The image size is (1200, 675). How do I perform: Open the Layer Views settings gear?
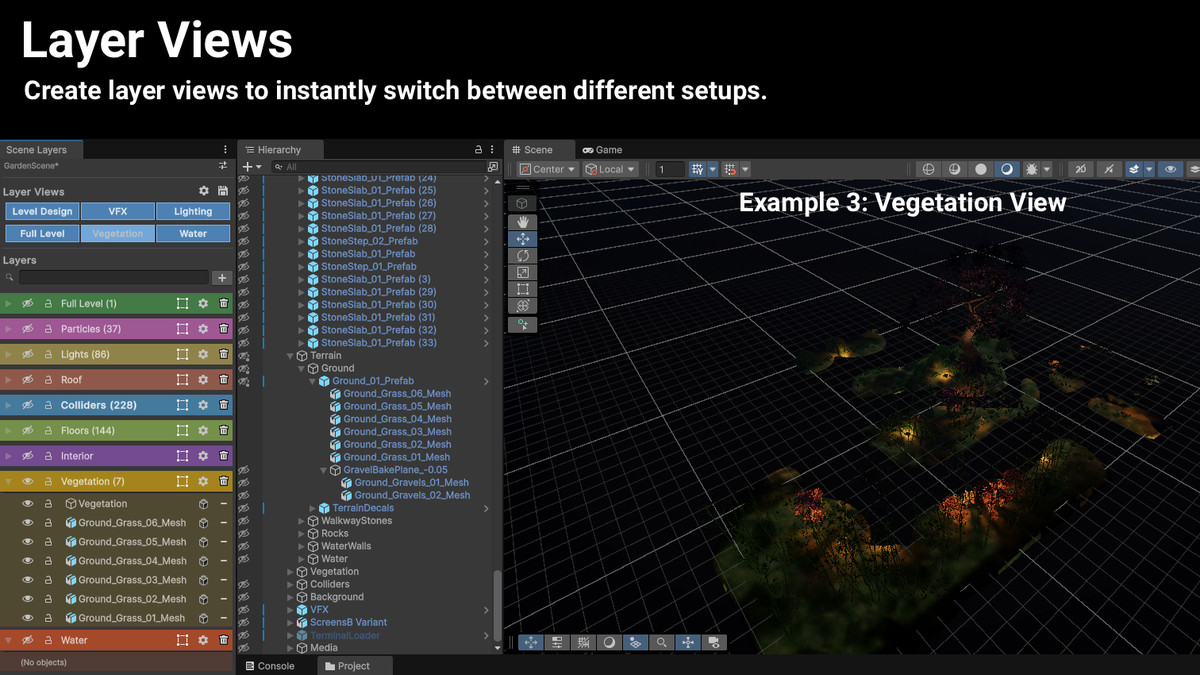(x=204, y=191)
